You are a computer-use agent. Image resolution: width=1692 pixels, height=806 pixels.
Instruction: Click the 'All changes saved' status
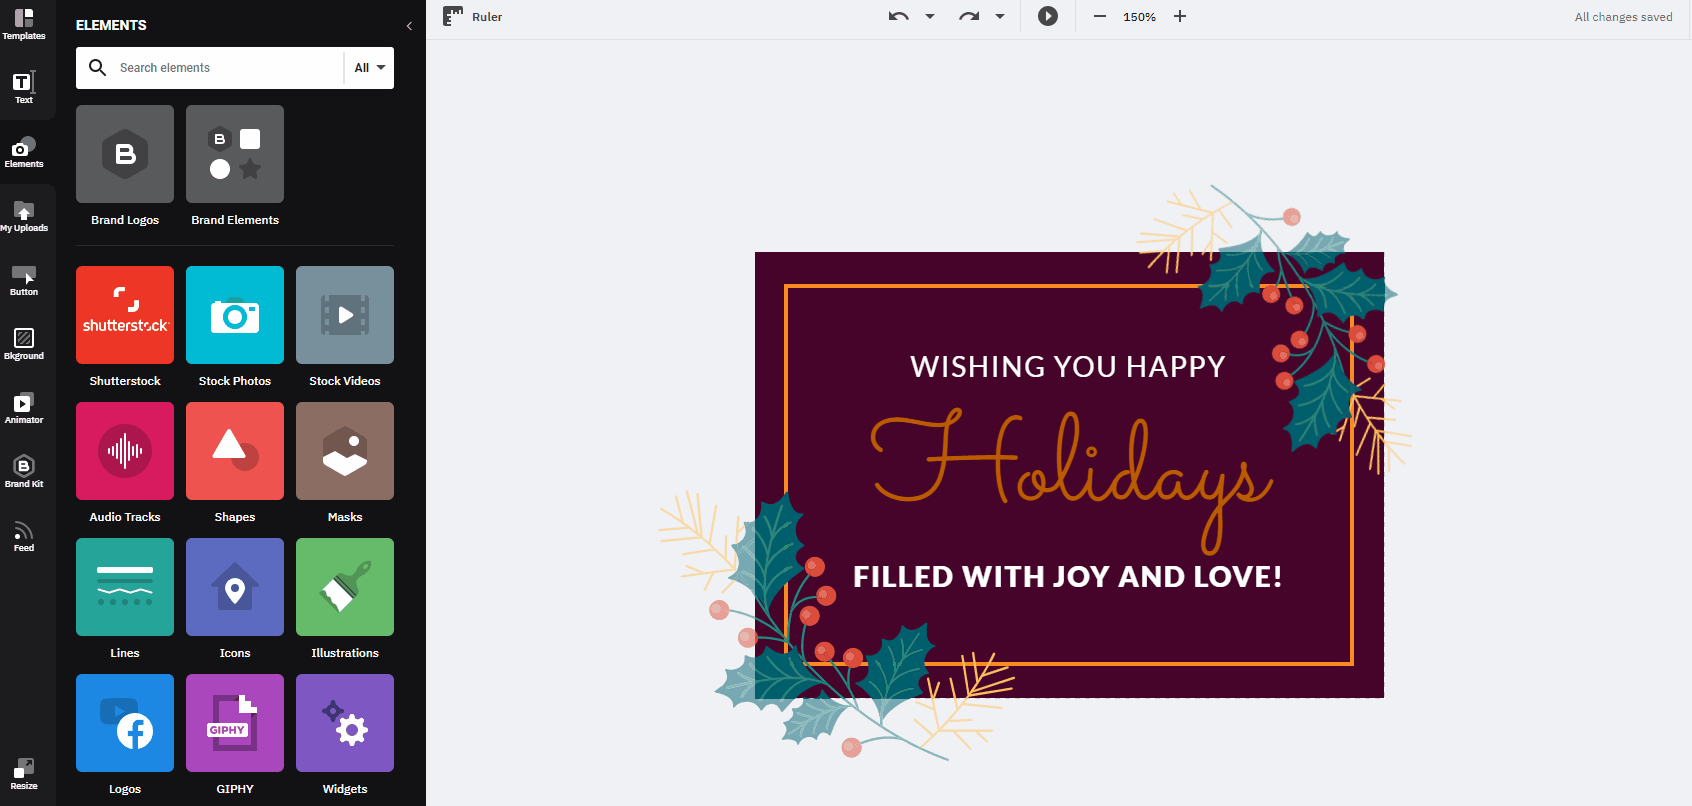[1623, 17]
